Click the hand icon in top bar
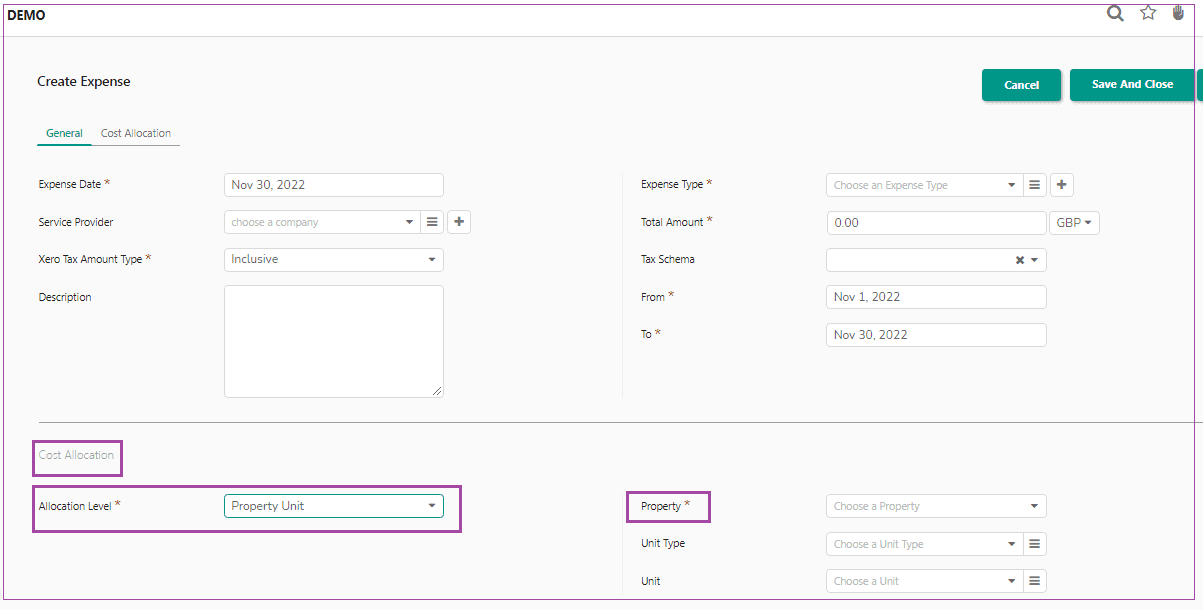Viewport: 1203px width, 610px height. pos(1179,13)
